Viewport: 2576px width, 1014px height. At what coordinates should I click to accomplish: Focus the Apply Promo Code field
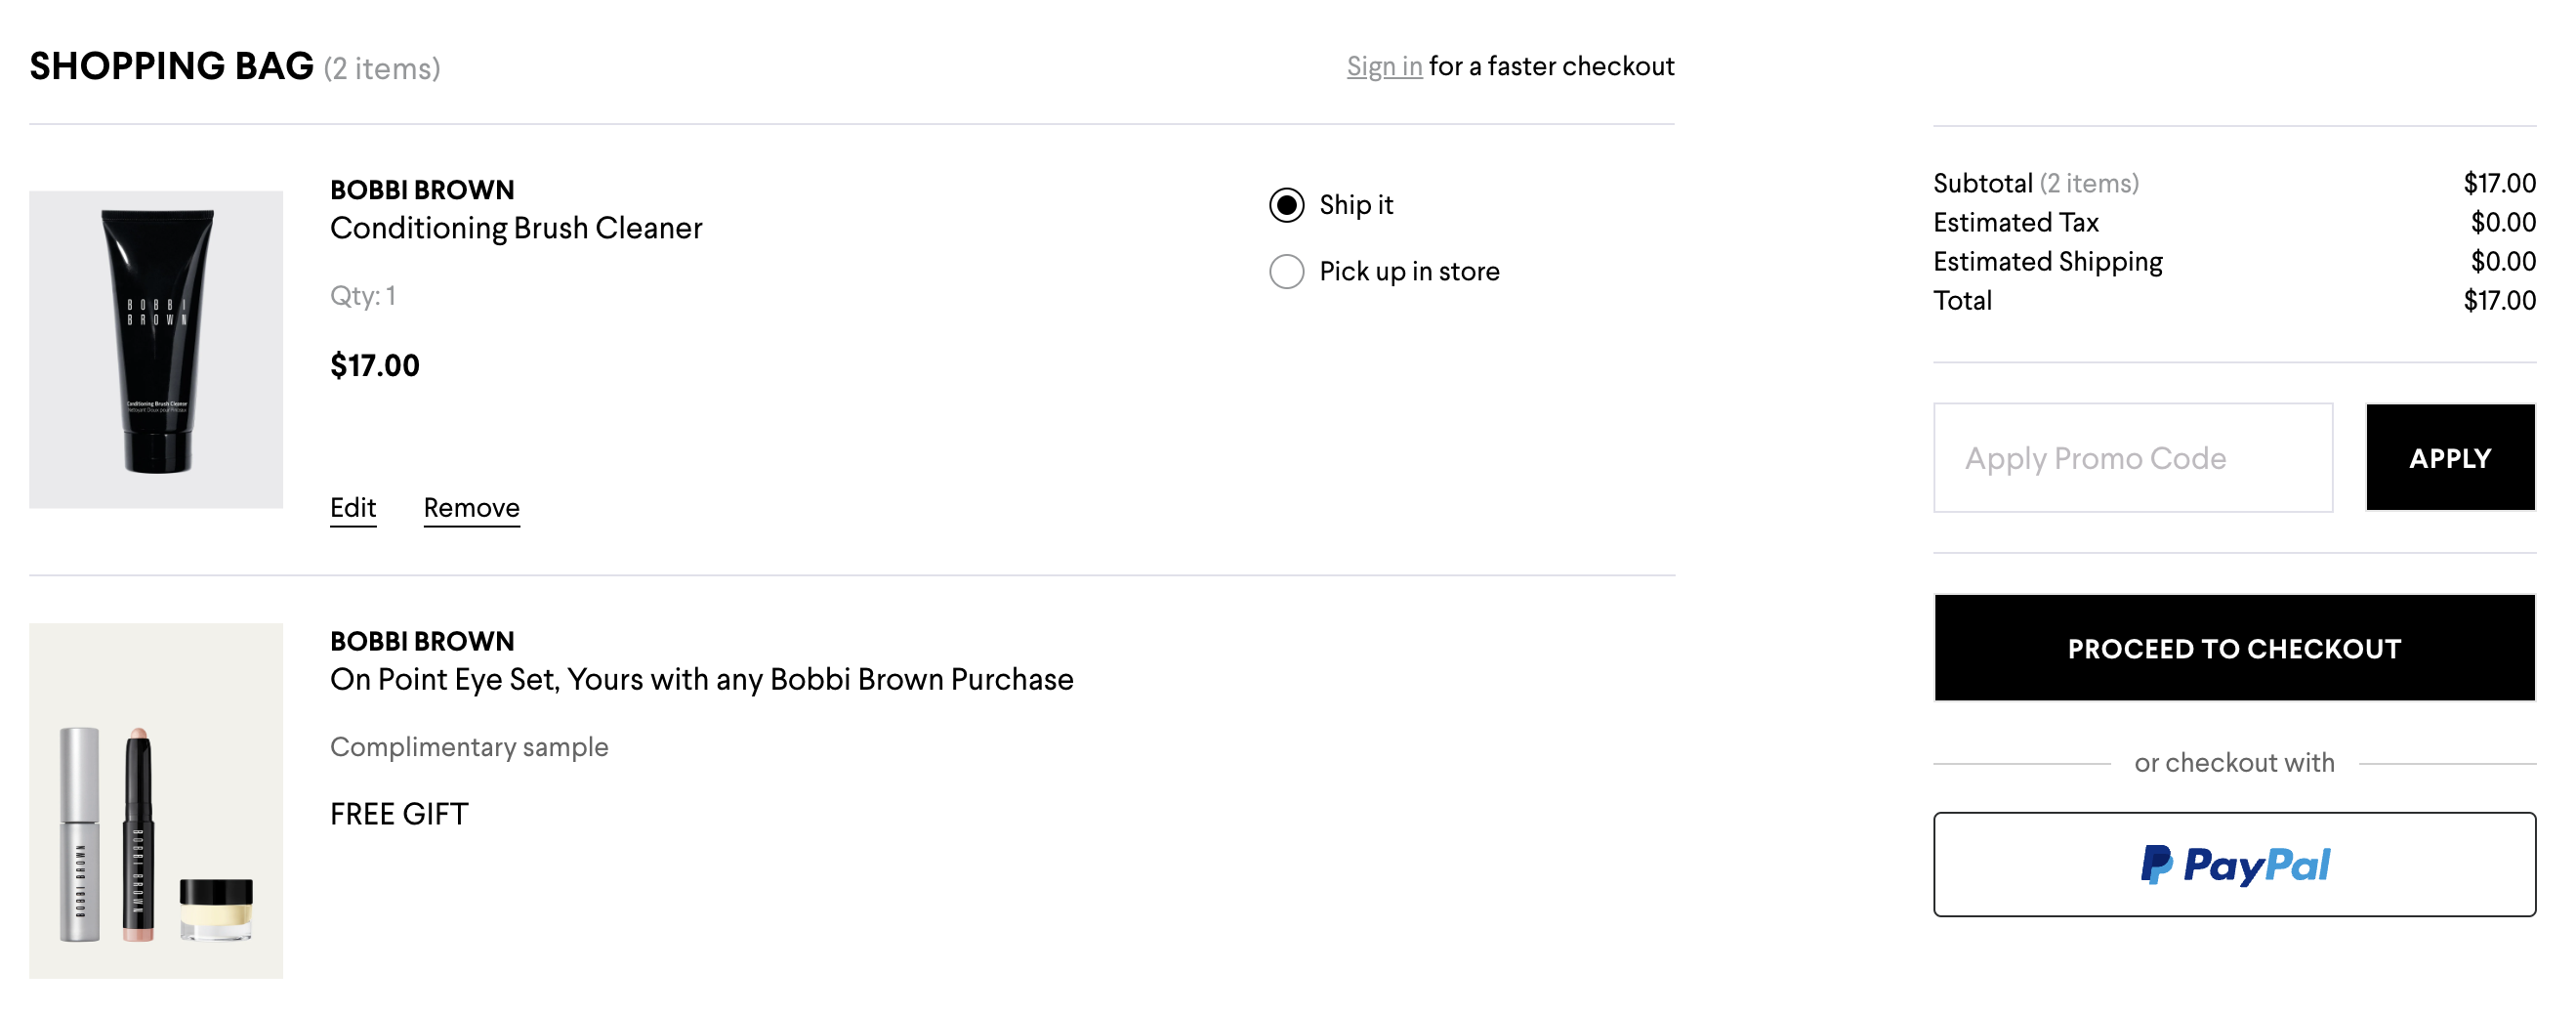pyautogui.click(x=2133, y=458)
